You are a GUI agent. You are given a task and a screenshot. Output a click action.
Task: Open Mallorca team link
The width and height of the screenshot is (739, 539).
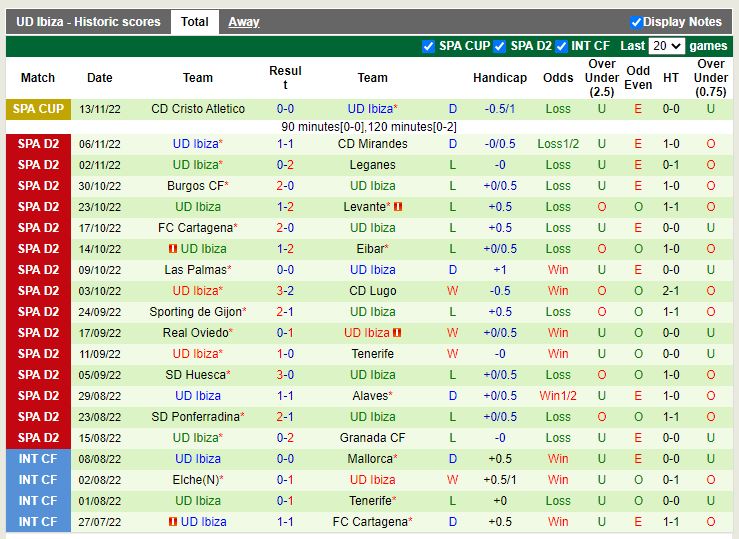tap(370, 458)
